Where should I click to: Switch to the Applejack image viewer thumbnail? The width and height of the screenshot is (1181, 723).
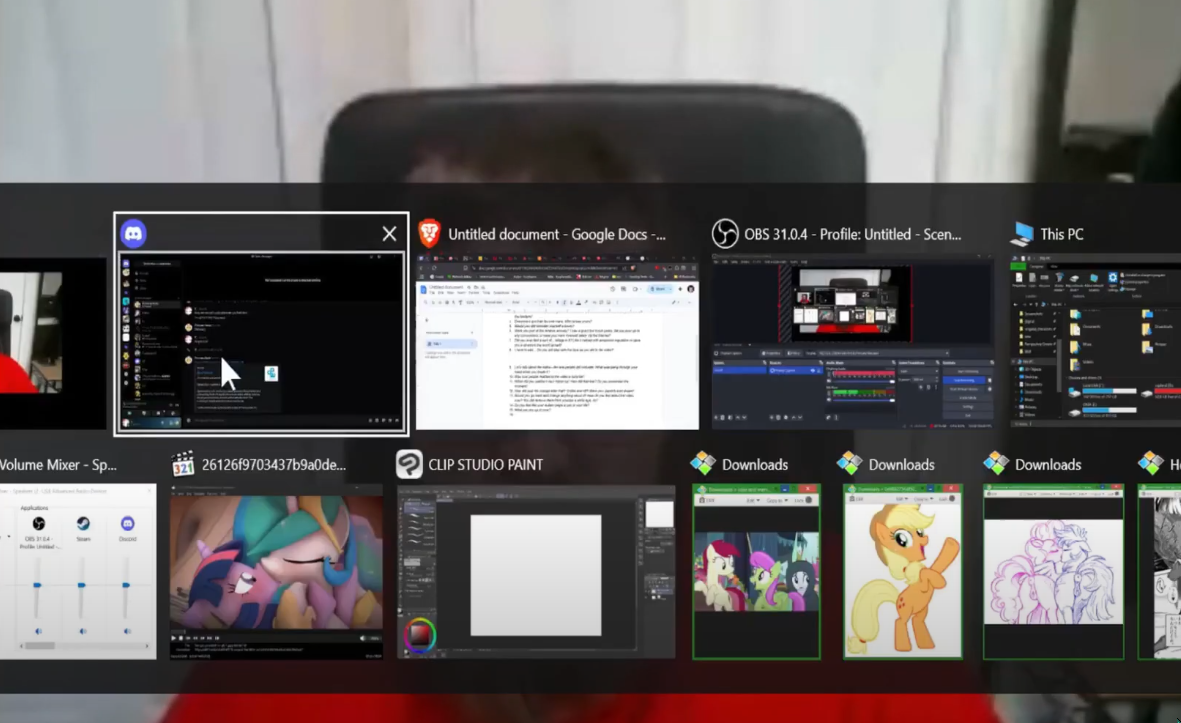pyautogui.click(x=902, y=572)
